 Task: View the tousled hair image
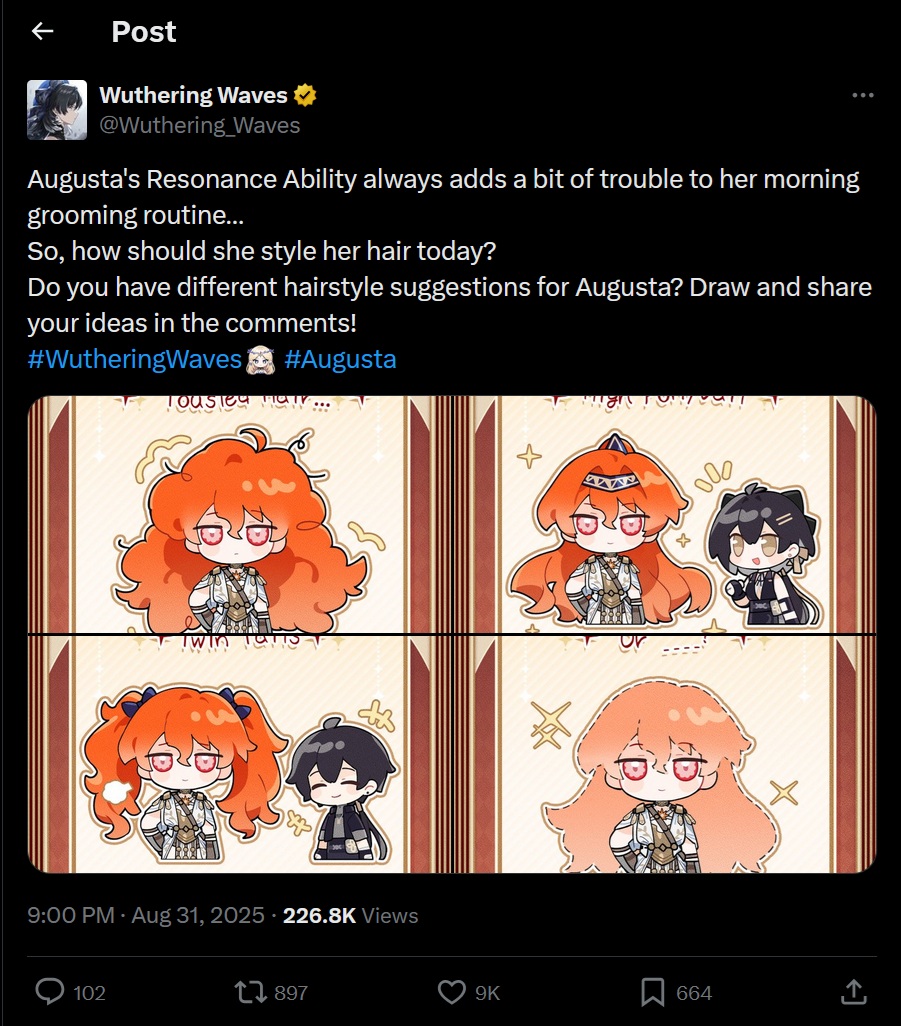point(239,514)
